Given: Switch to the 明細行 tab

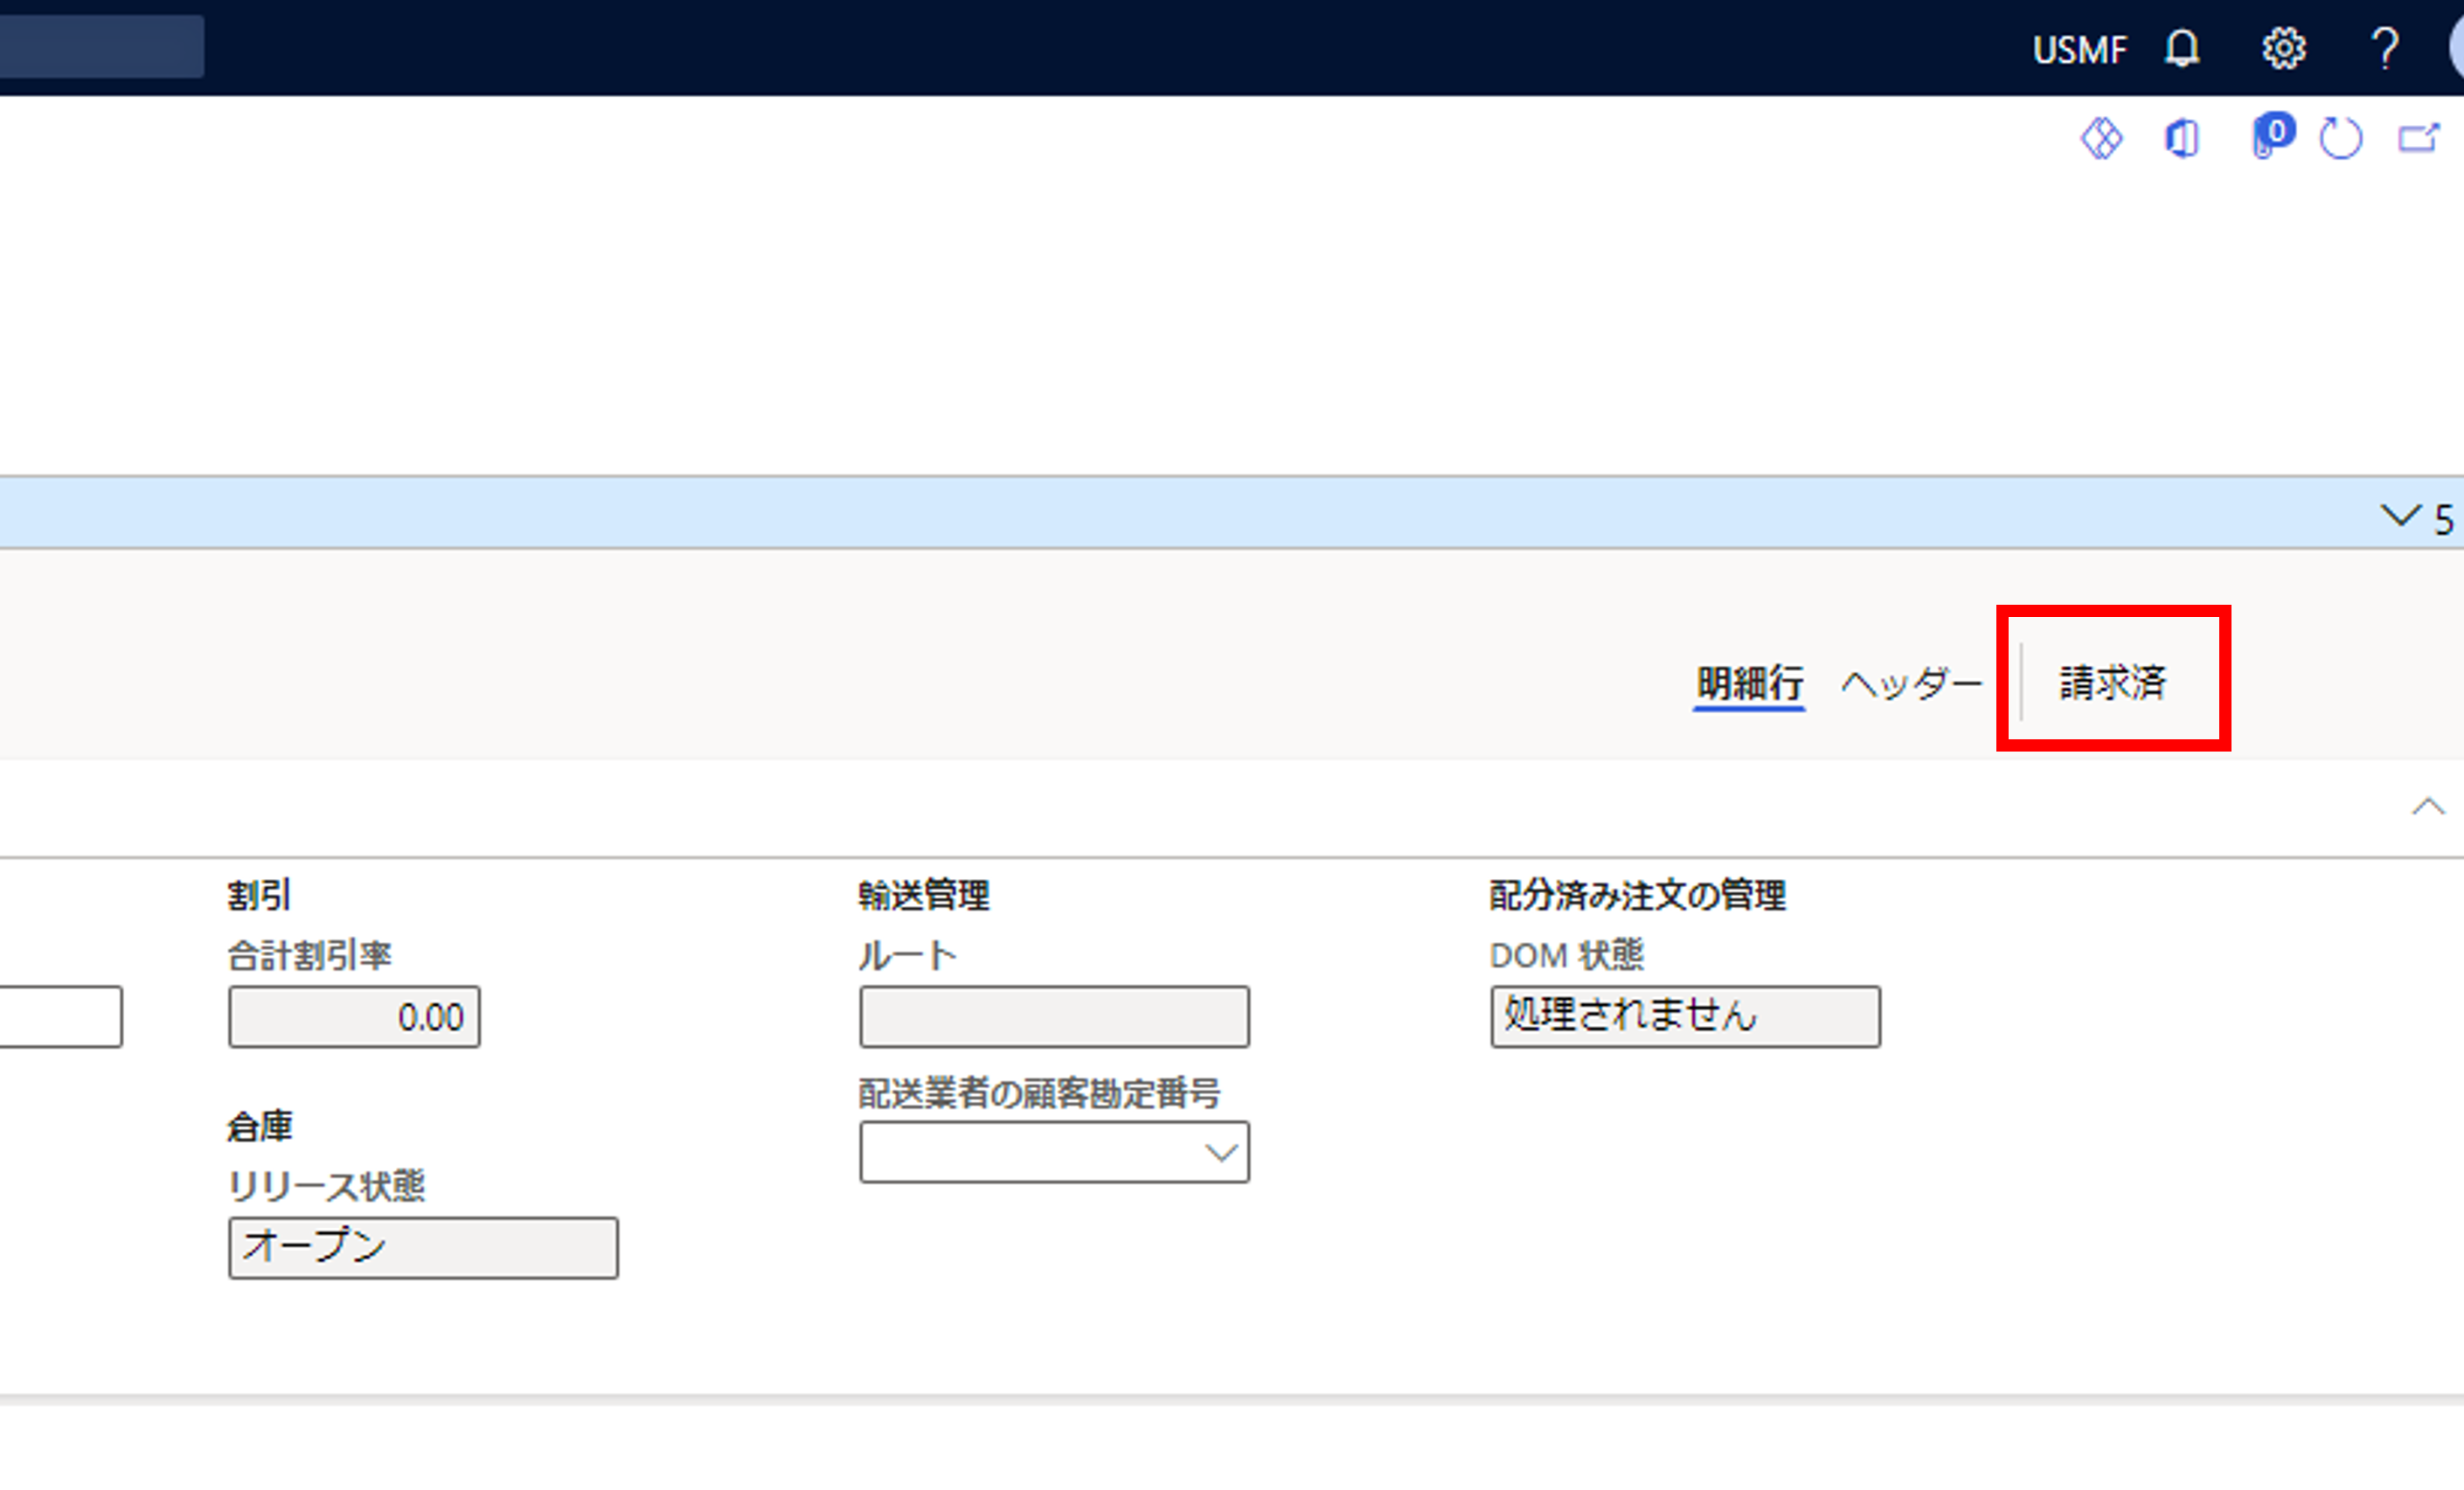Looking at the screenshot, I should point(1749,684).
